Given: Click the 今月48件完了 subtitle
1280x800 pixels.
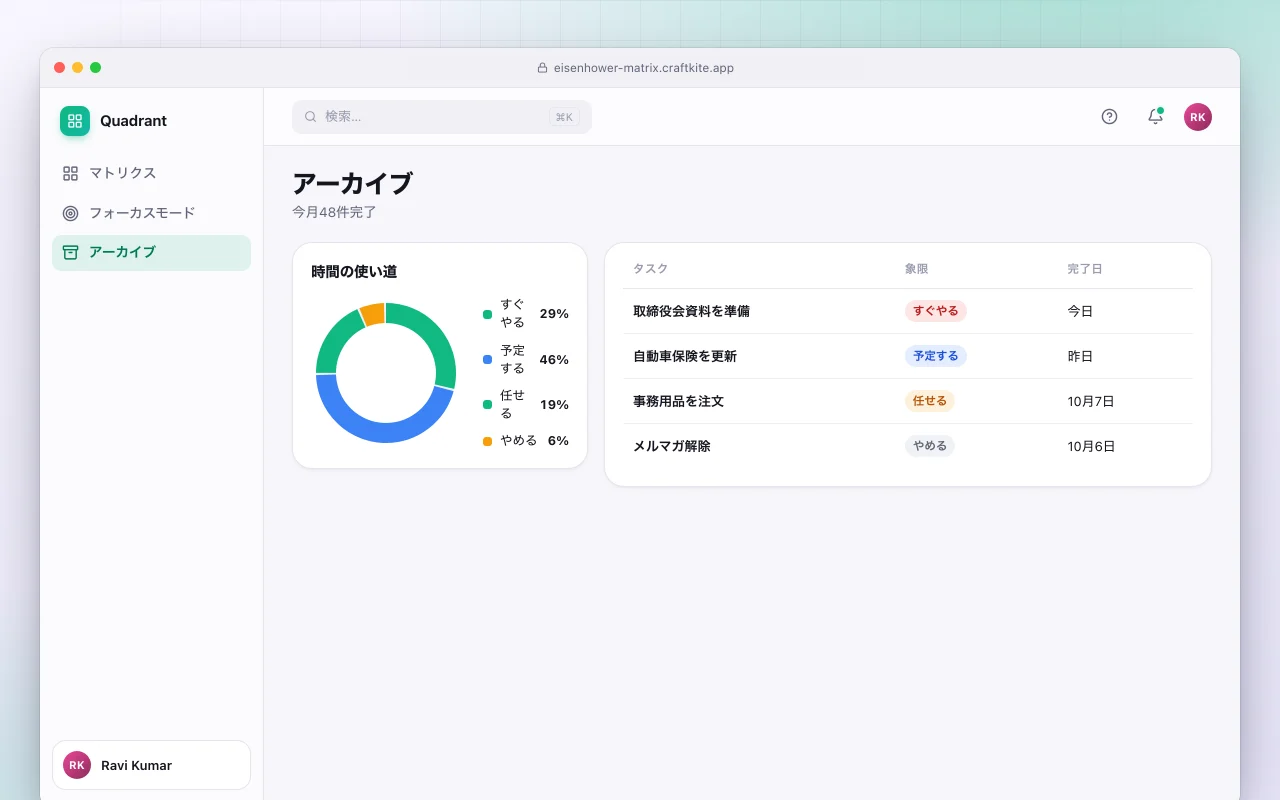Looking at the screenshot, I should point(334,212).
